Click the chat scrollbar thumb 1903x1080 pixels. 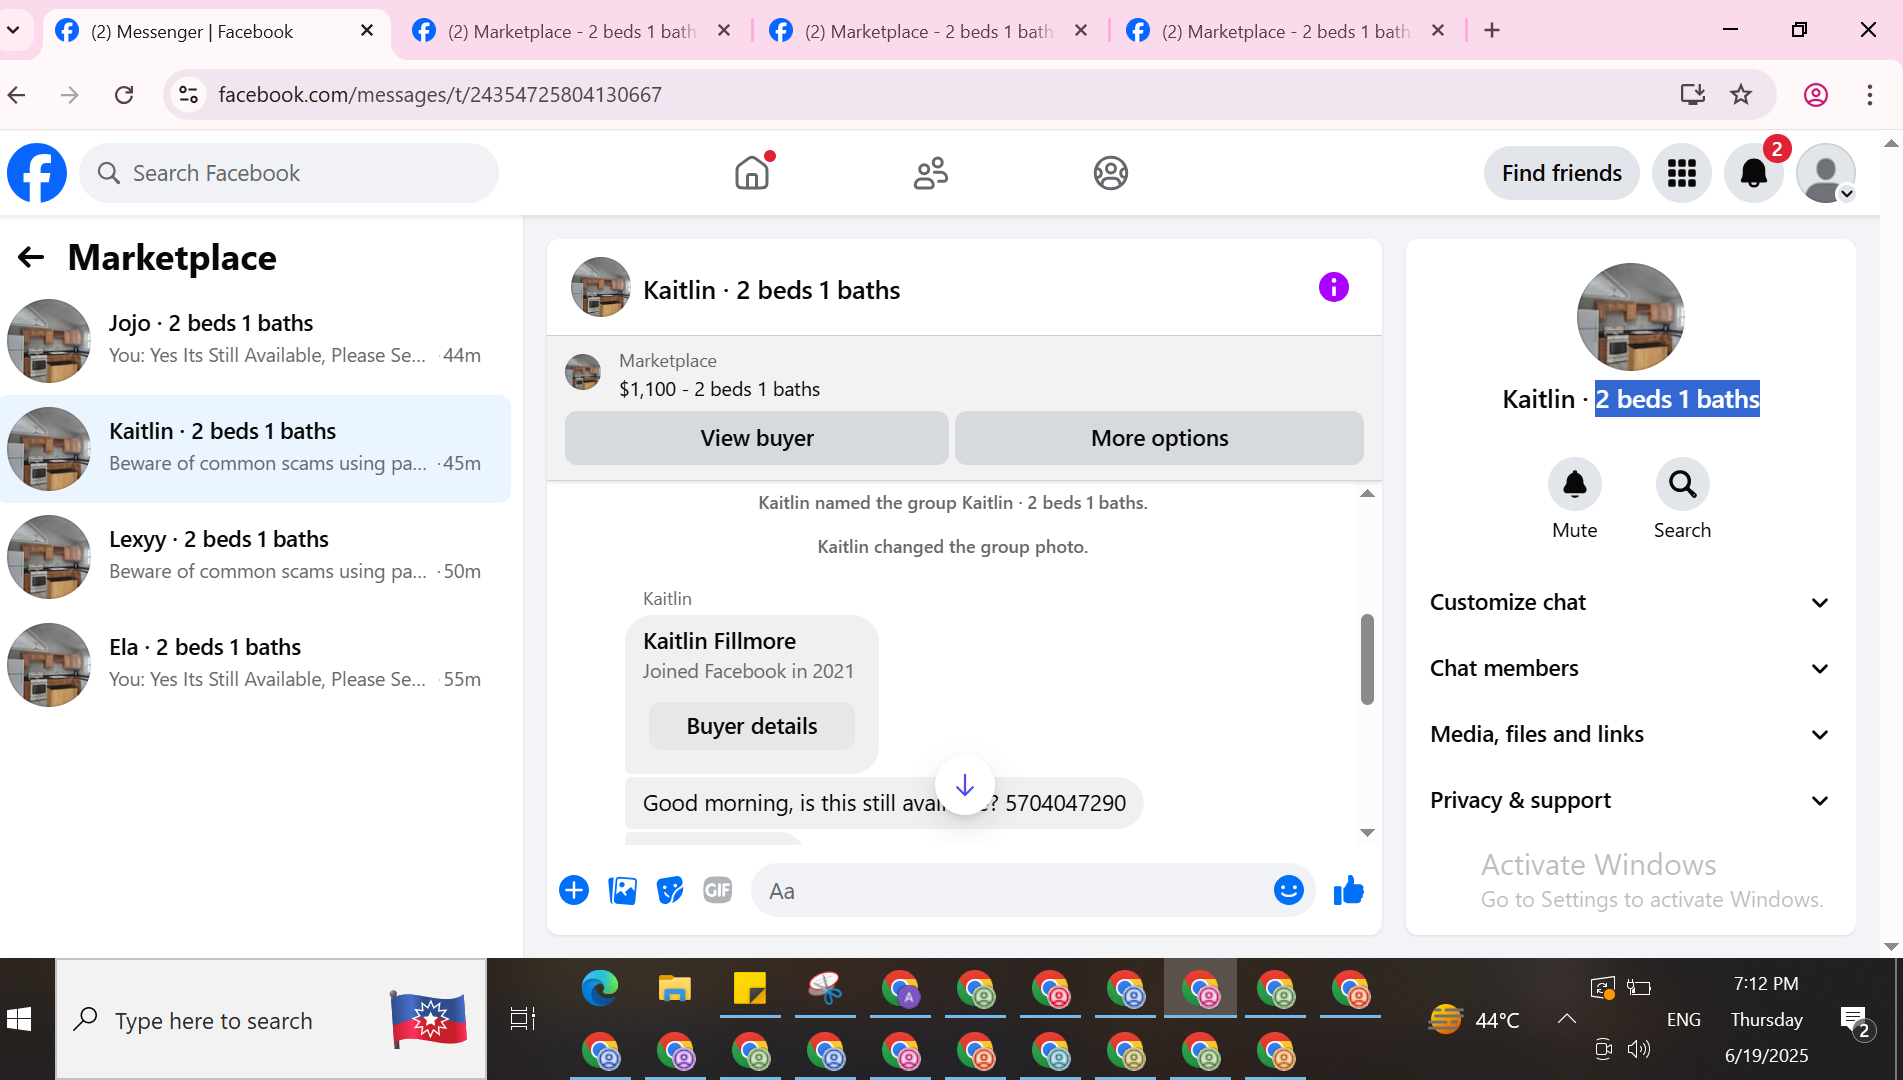coord(1367,659)
